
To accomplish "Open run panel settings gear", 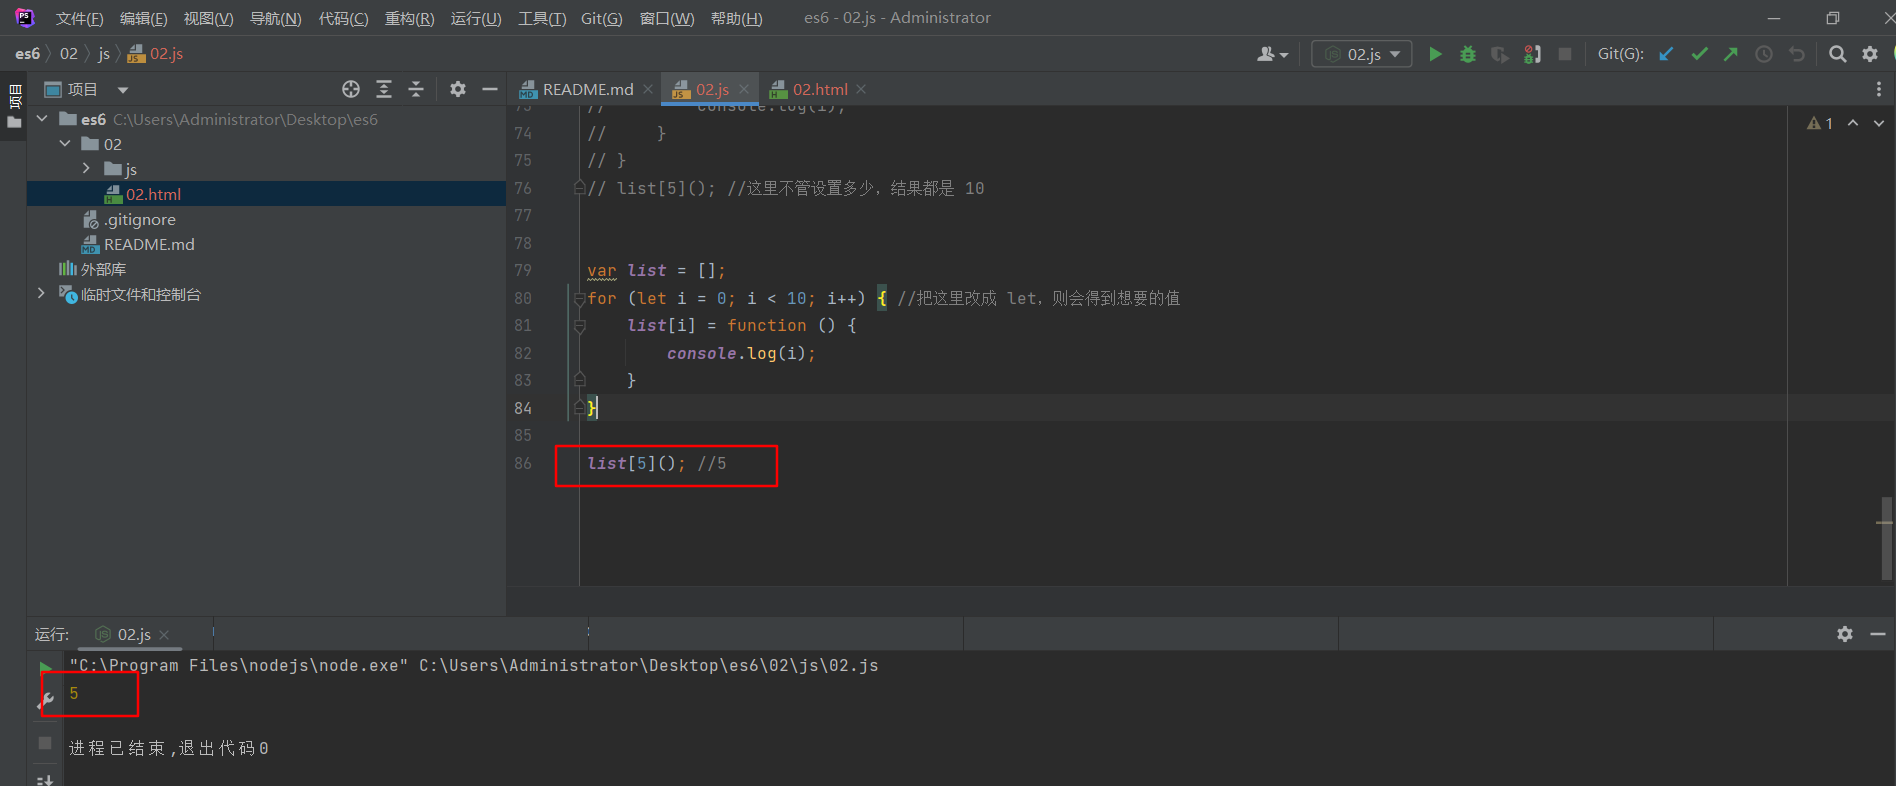I will point(1845,634).
